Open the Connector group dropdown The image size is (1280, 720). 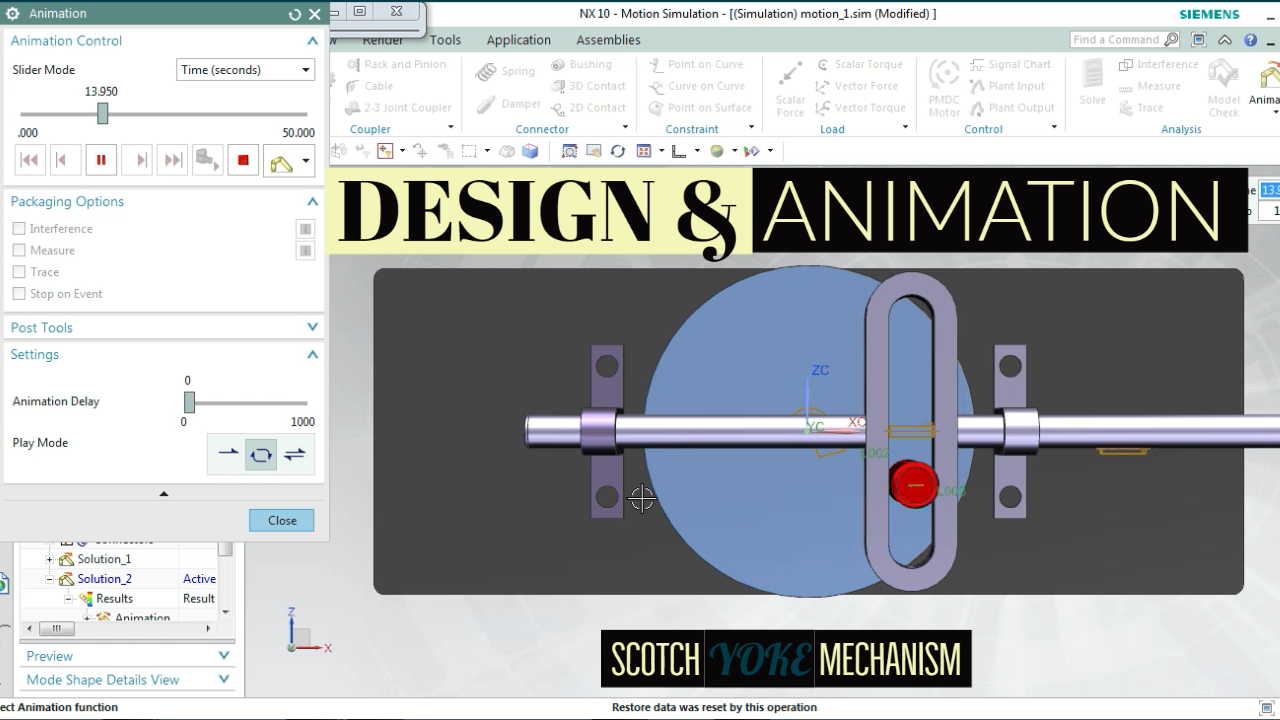(x=625, y=127)
